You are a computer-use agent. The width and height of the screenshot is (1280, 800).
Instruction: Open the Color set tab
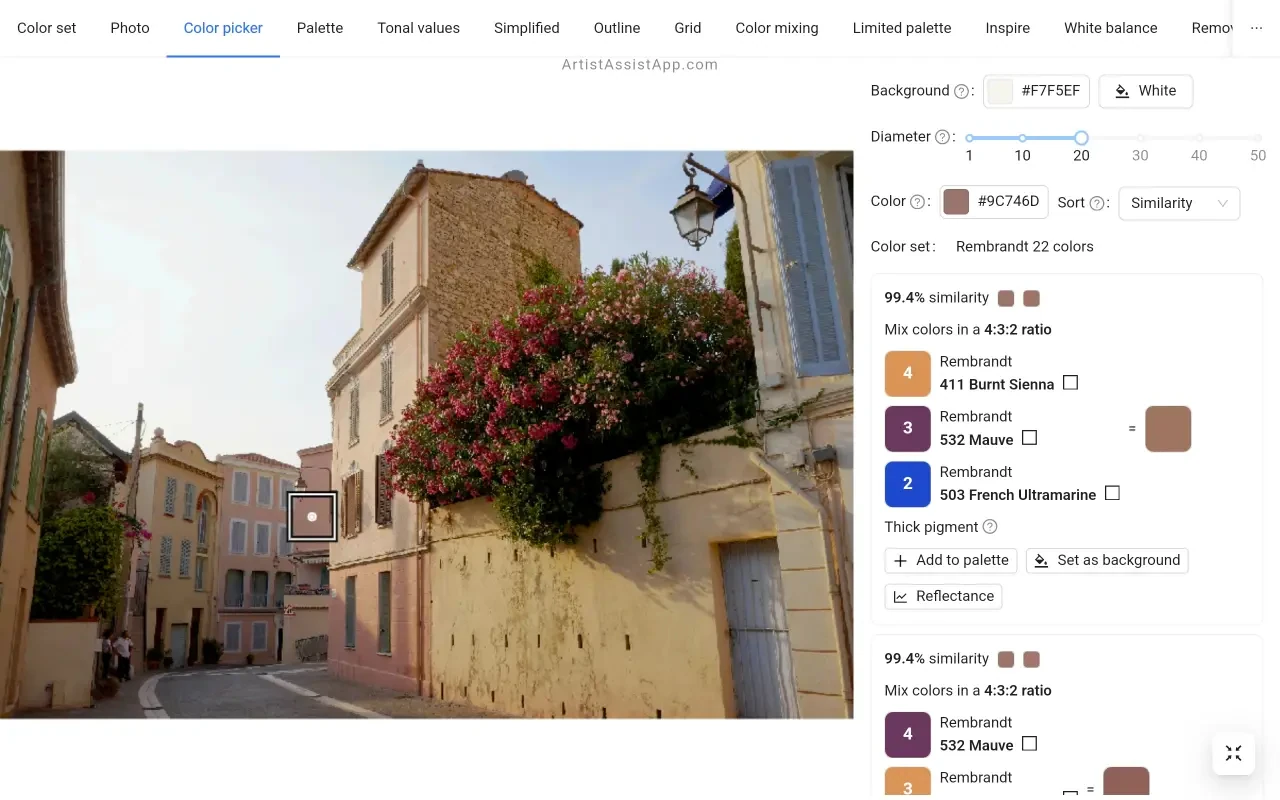click(x=47, y=28)
